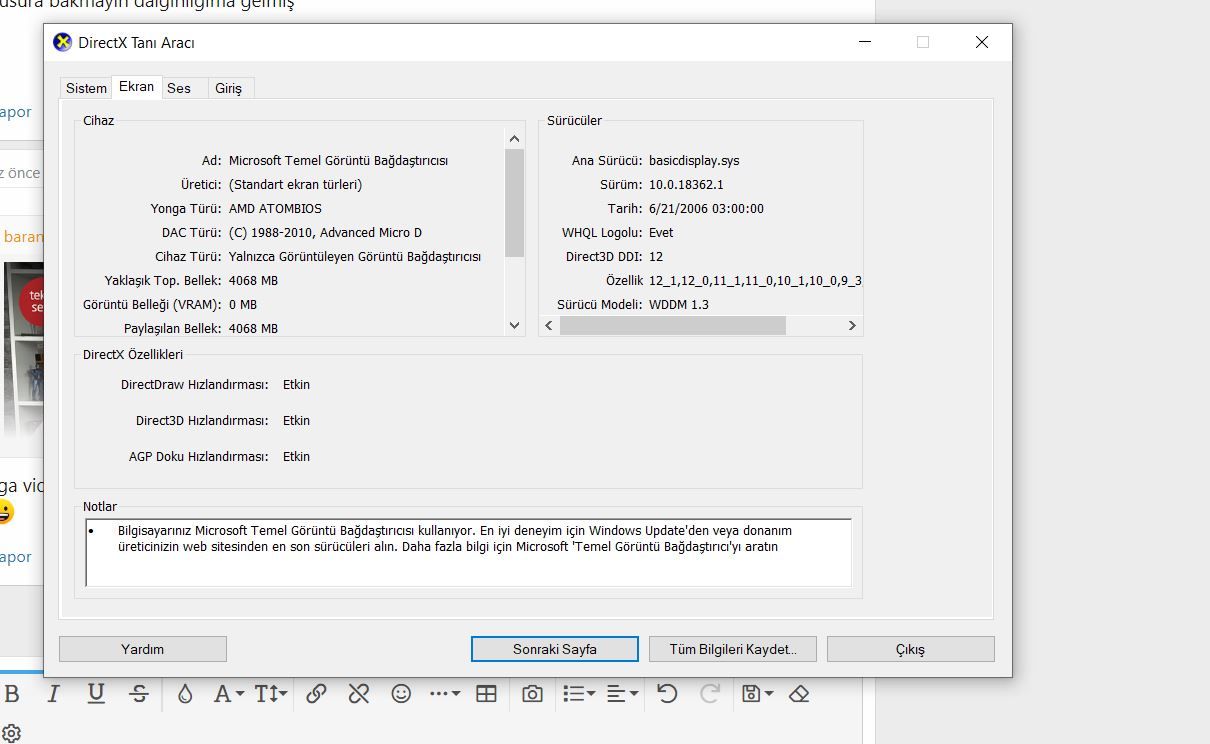Click the Sürücüler panel scroll left arrow

(x=549, y=325)
